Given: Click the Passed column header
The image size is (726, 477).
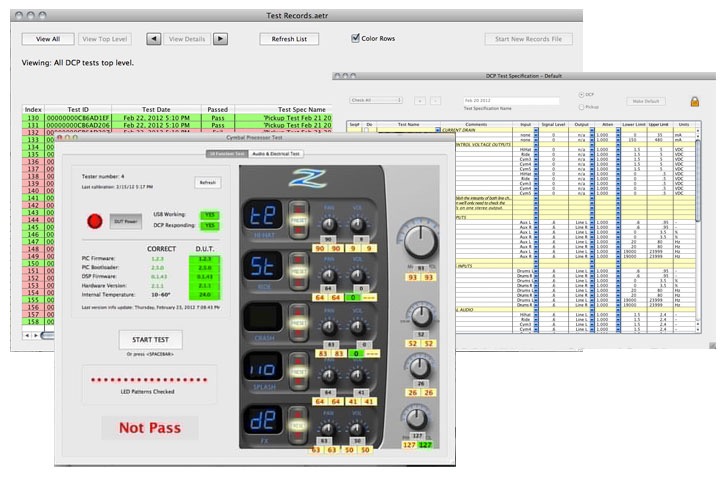Looking at the screenshot, I should coord(218,109).
